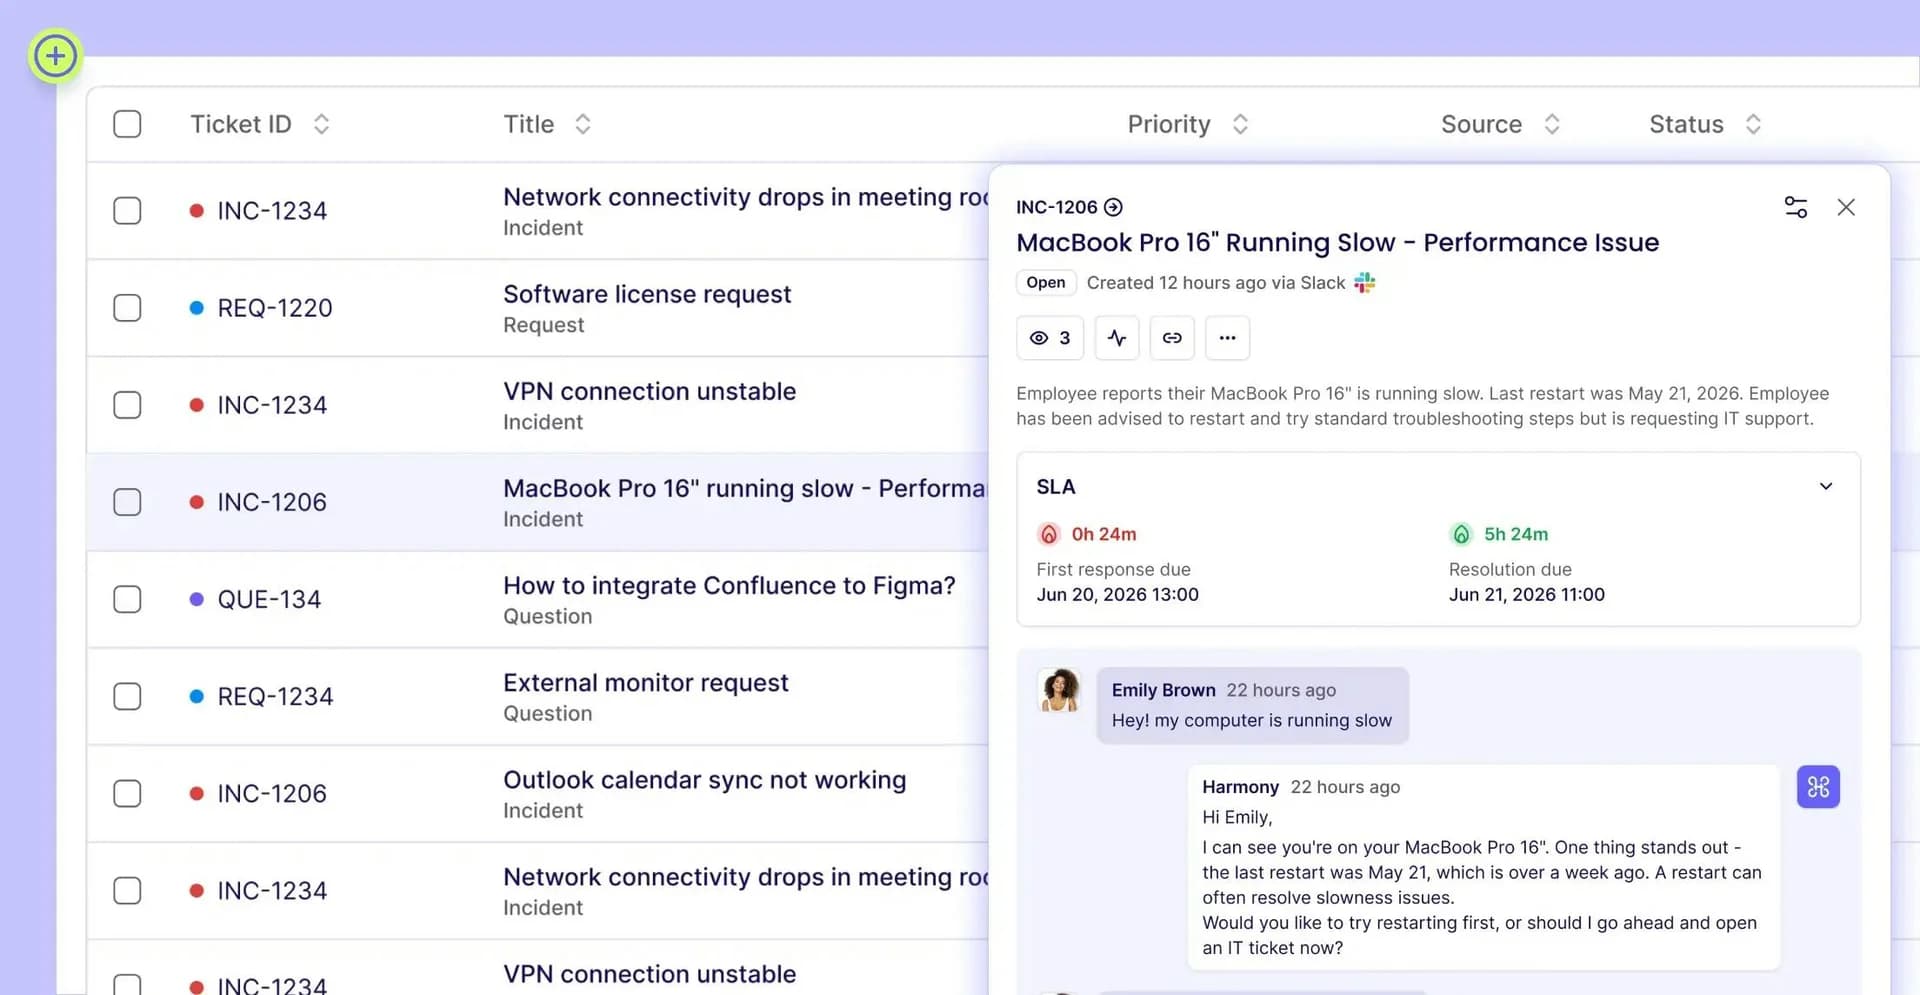Sort by Ticket ID using its arrows

[321, 124]
